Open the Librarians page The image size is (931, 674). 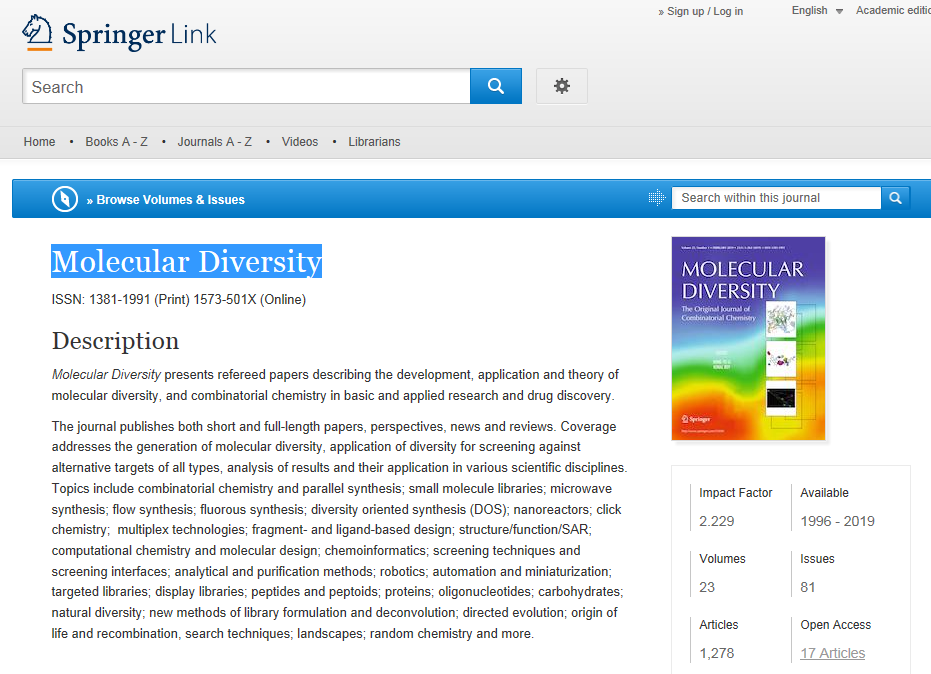pyautogui.click(x=374, y=142)
